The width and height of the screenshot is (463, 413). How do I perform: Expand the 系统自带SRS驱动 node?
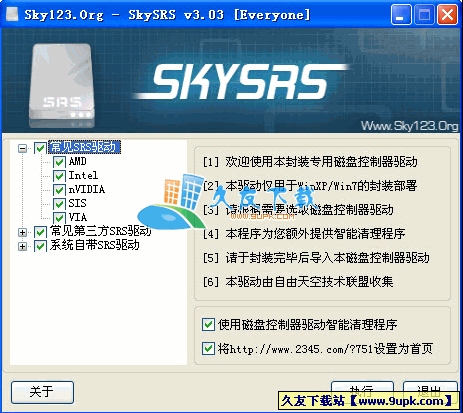(22, 246)
